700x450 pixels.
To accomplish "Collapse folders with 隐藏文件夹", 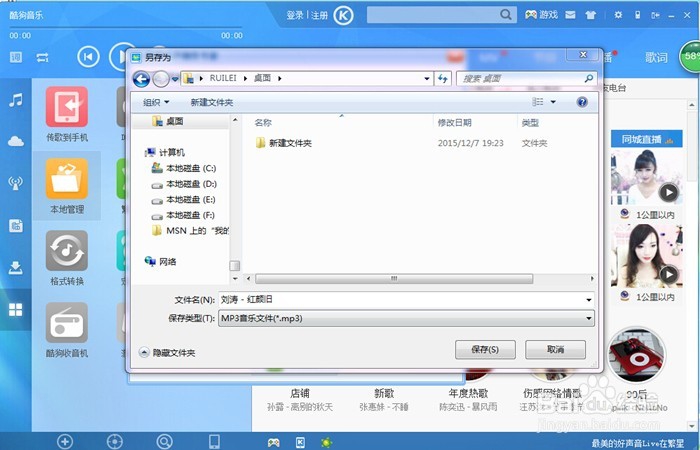I will pyautogui.click(x=167, y=353).
